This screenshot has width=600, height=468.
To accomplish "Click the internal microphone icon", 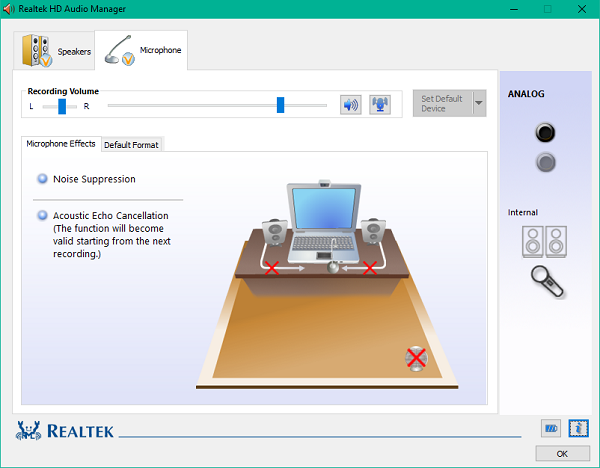I will (x=547, y=282).
